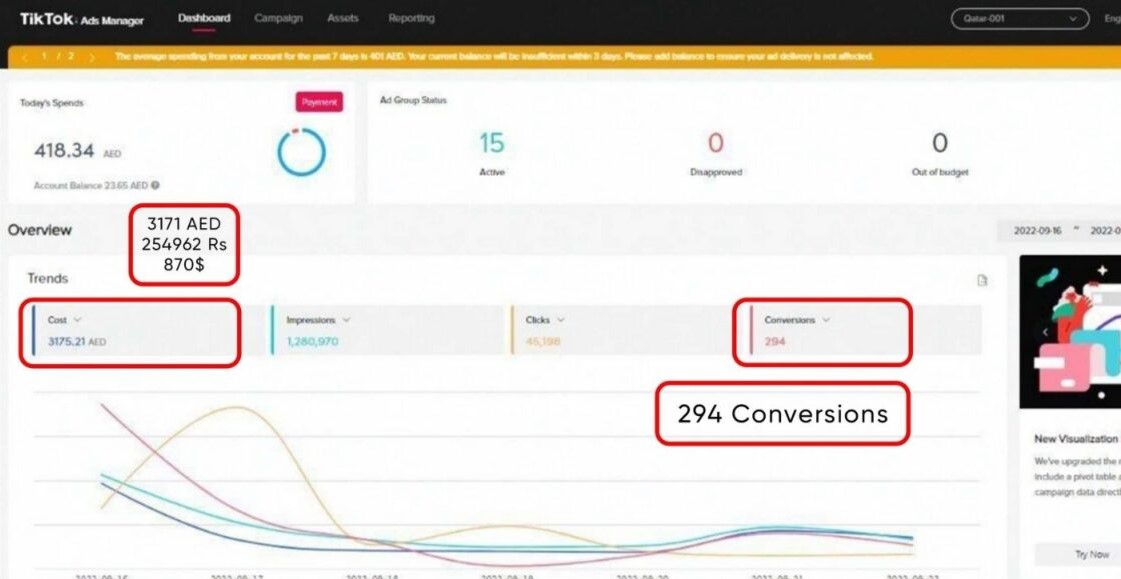Click the Account Balance help icon
The height and width of the screenshot is (579, 1121).
click(156, 185)
